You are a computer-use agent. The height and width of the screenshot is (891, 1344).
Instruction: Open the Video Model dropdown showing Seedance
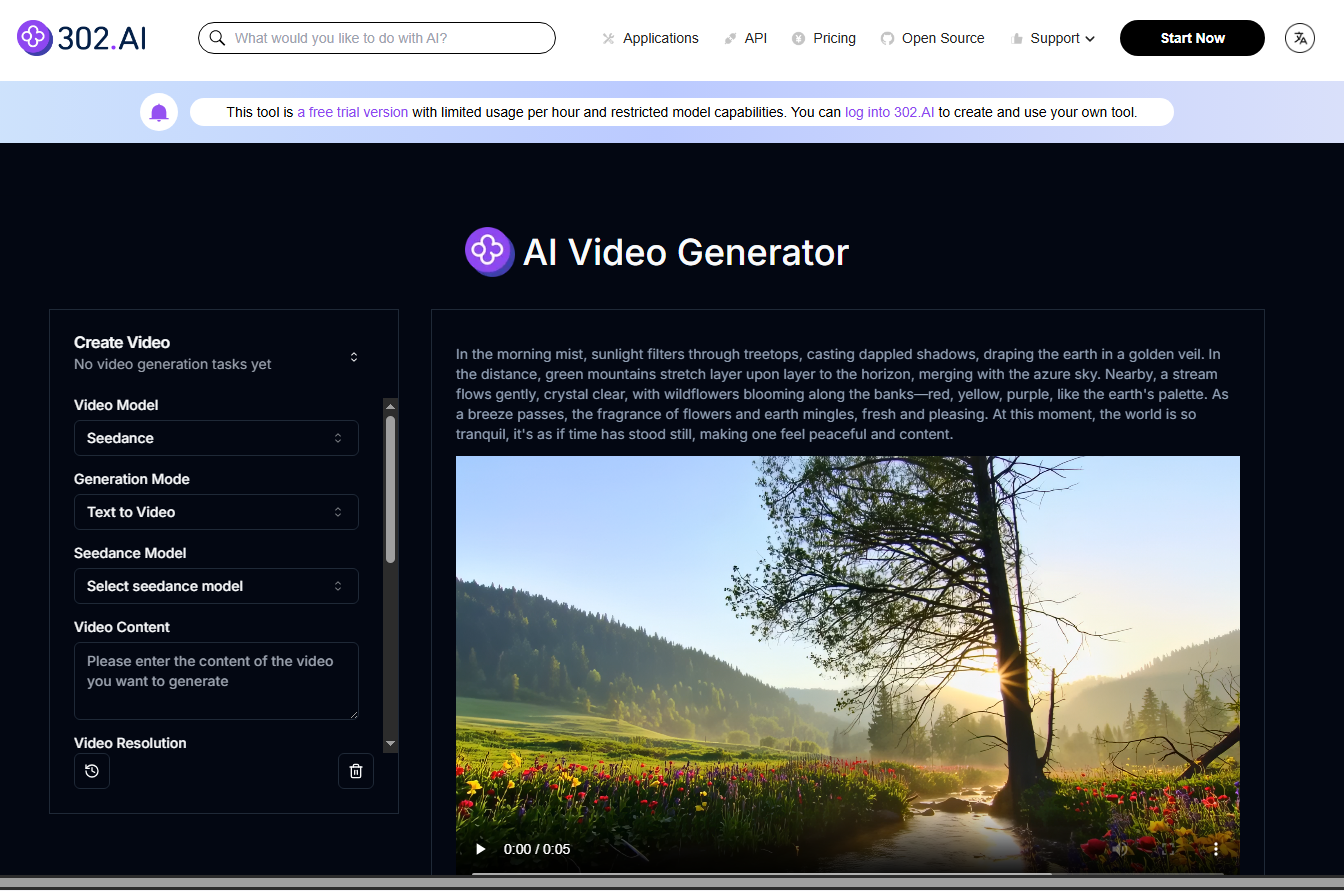coord(216,438)
